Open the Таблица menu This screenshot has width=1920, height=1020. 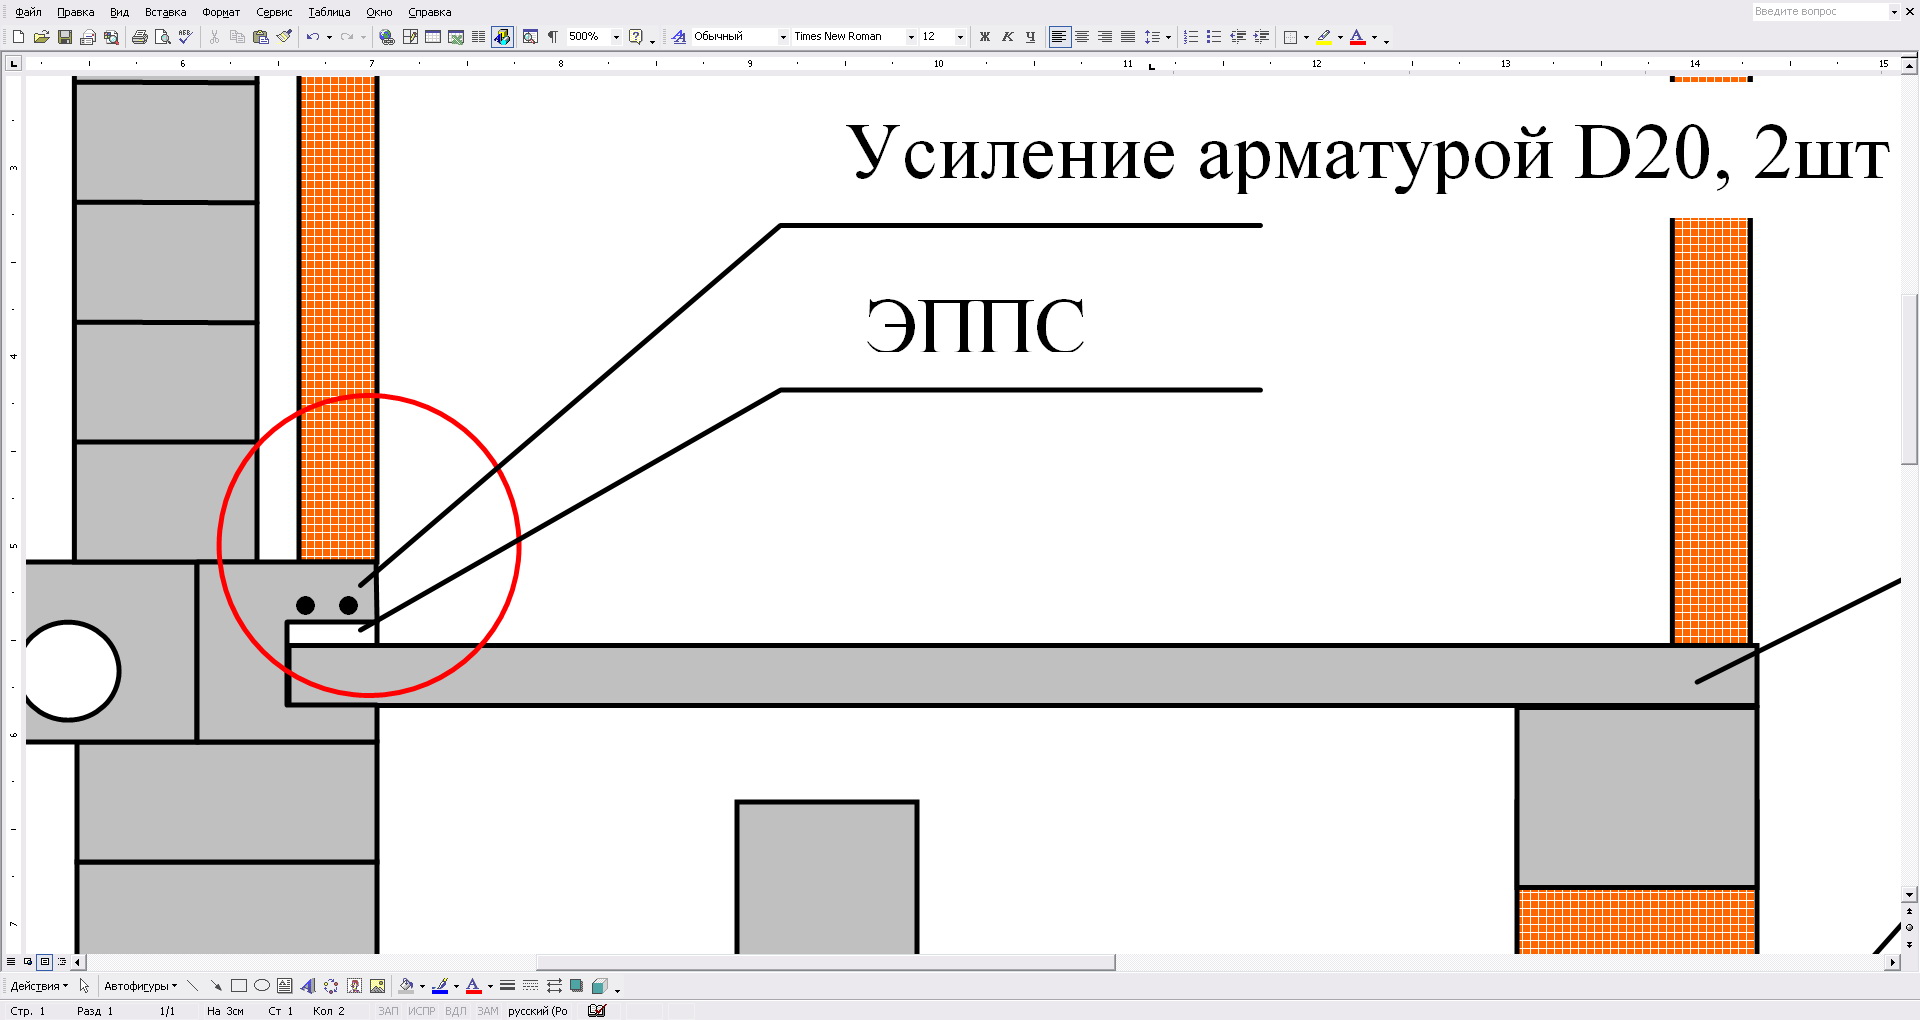coord(329,12)
